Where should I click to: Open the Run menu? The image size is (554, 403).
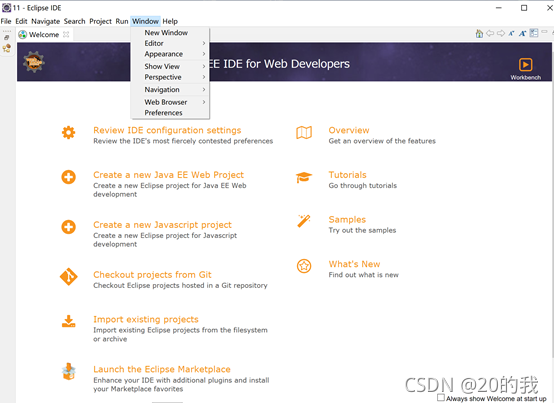point(122,21)
